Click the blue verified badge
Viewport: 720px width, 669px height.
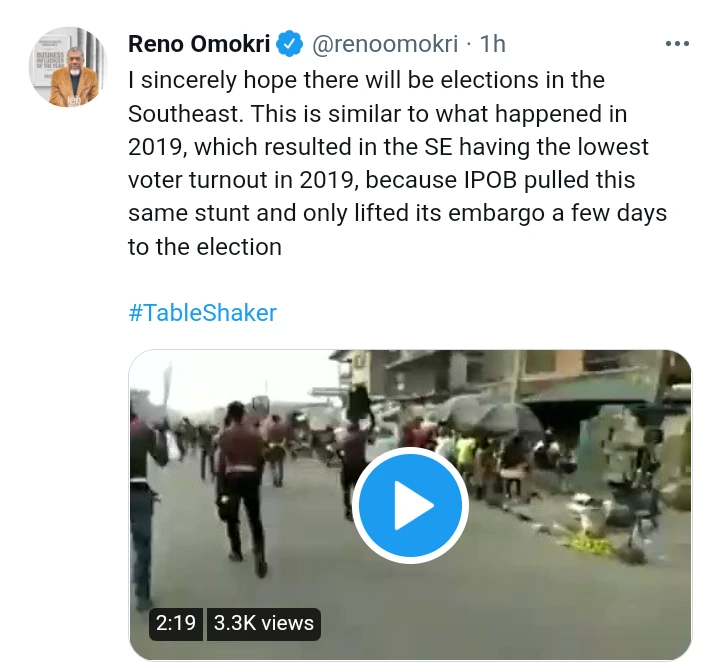(290, 44)
